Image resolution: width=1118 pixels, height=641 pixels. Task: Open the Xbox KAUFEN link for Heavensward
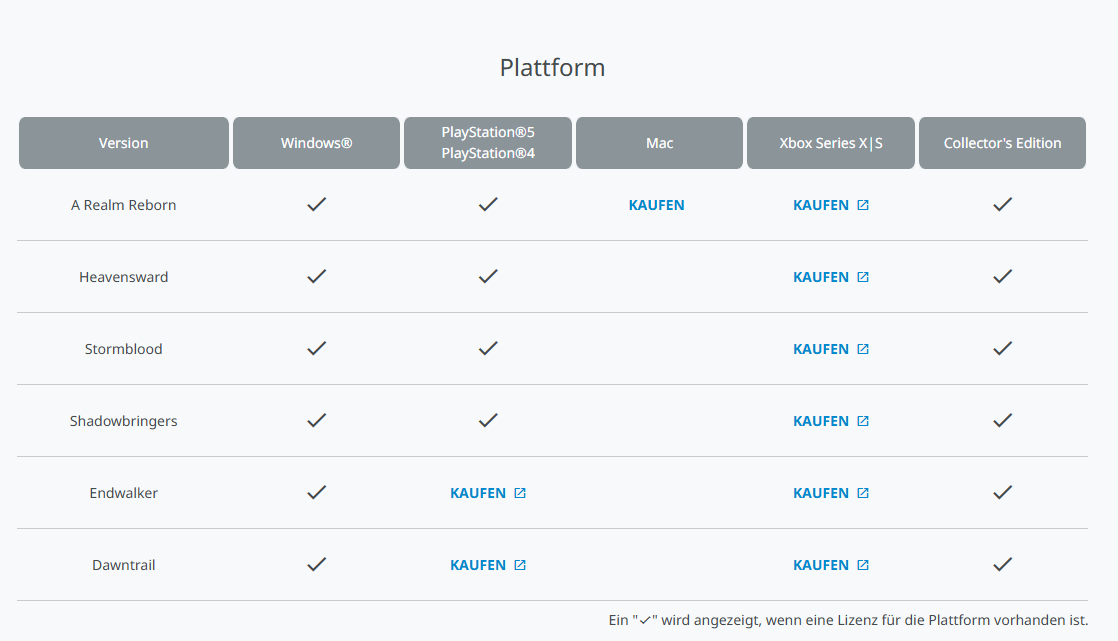pyautogui.click(x=831, y=277)
